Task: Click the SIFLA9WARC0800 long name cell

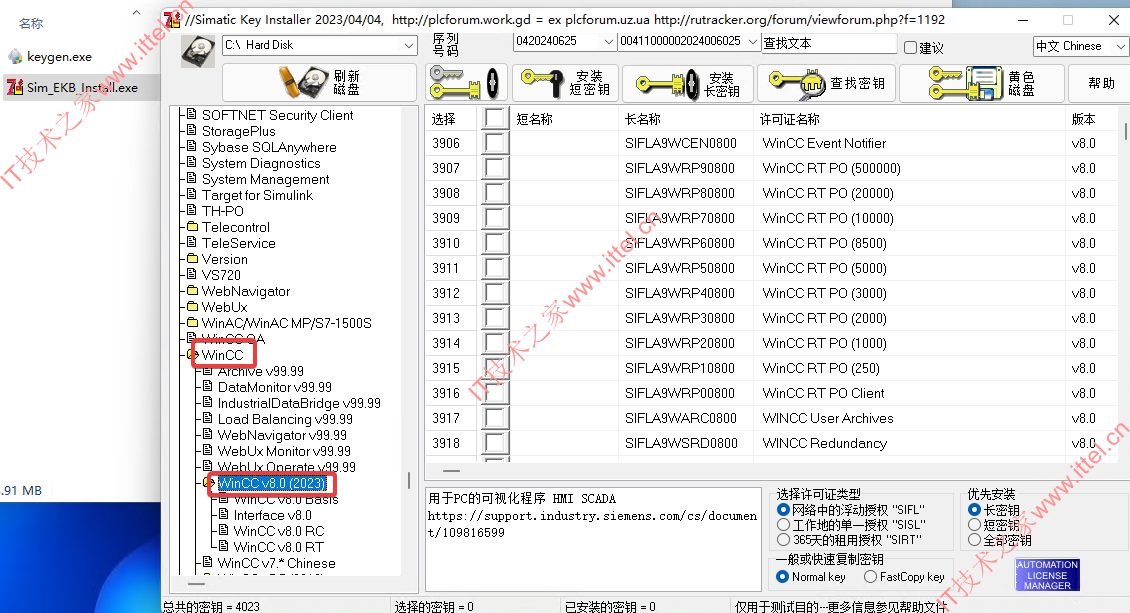Action: [x=681, y=418]
